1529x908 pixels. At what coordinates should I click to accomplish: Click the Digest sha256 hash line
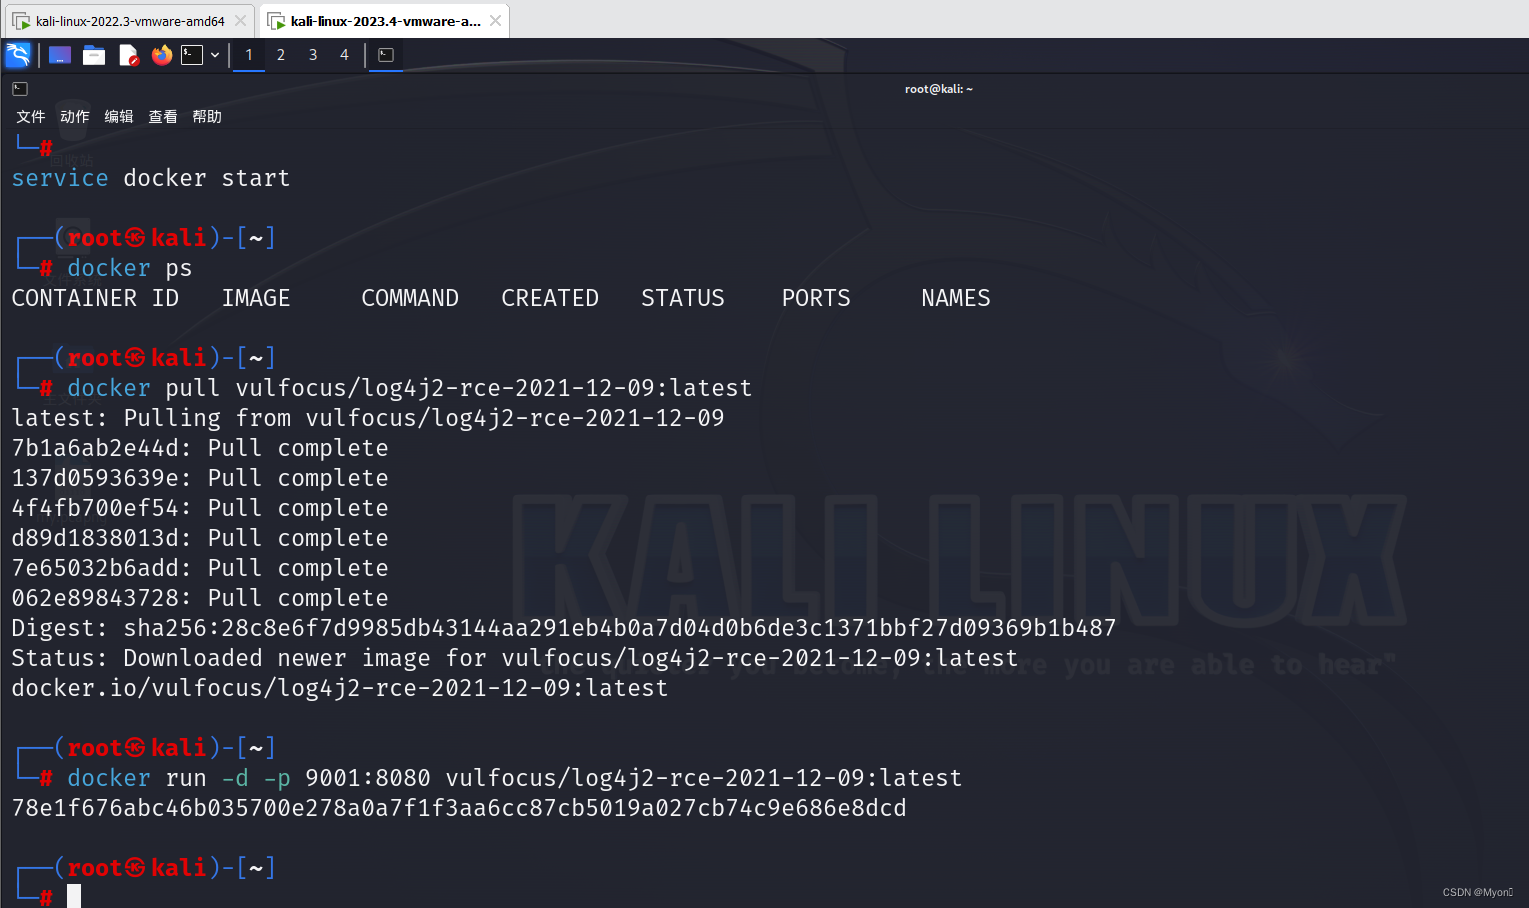[x=564, y=628]
